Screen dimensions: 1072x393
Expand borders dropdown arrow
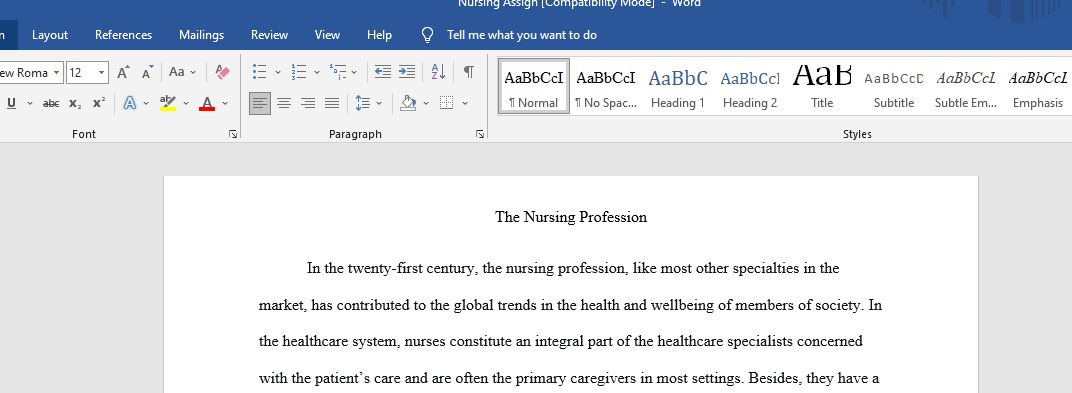tap(465, 103)
